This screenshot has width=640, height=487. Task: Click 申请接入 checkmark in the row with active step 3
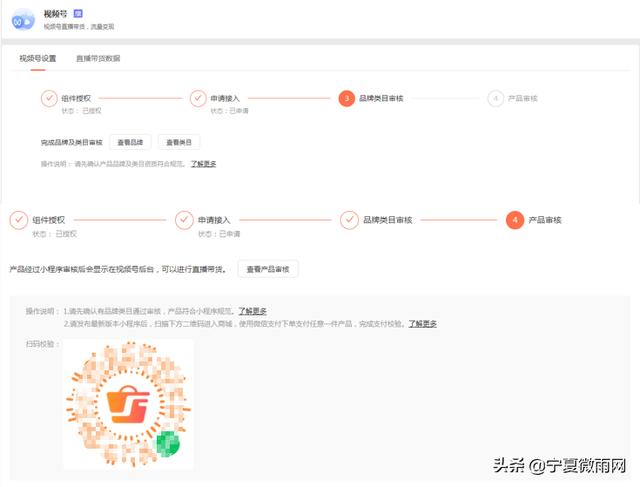198,98
